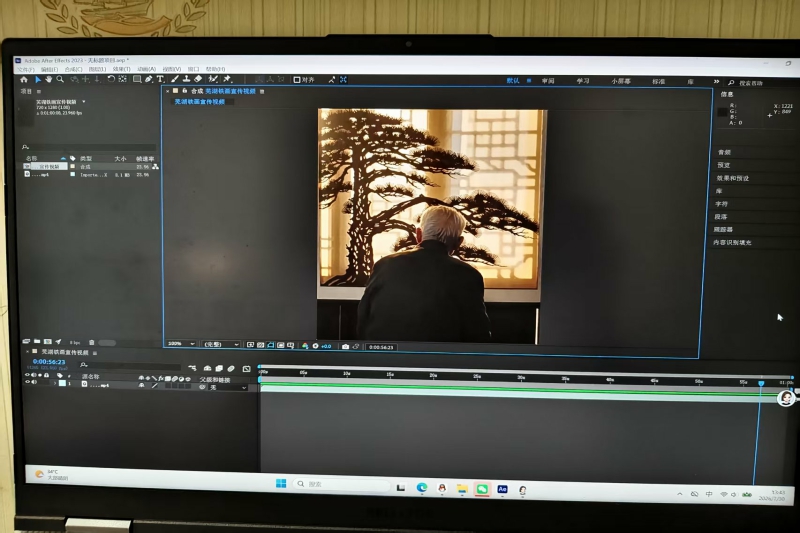Click the trash icon in the Project panel
The width and height of the screenshot is (800, 533).
[92, 342]
